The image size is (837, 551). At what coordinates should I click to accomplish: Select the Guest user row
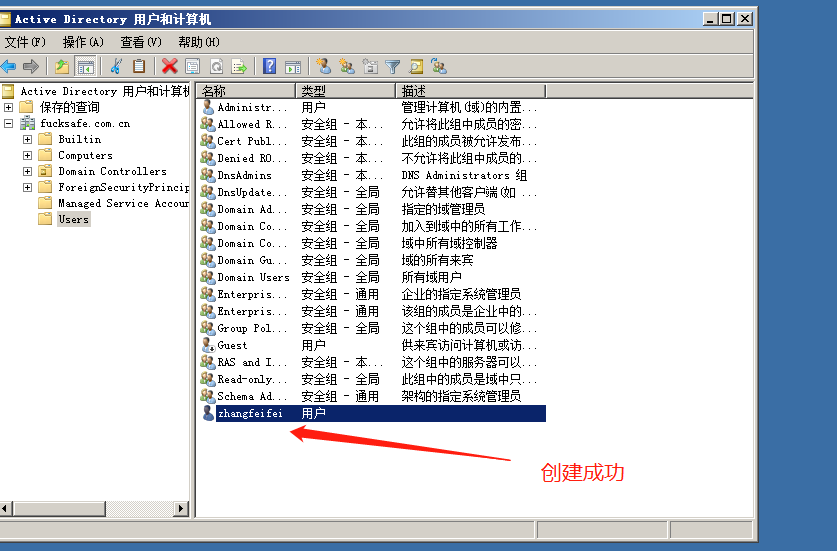(372, 345)
